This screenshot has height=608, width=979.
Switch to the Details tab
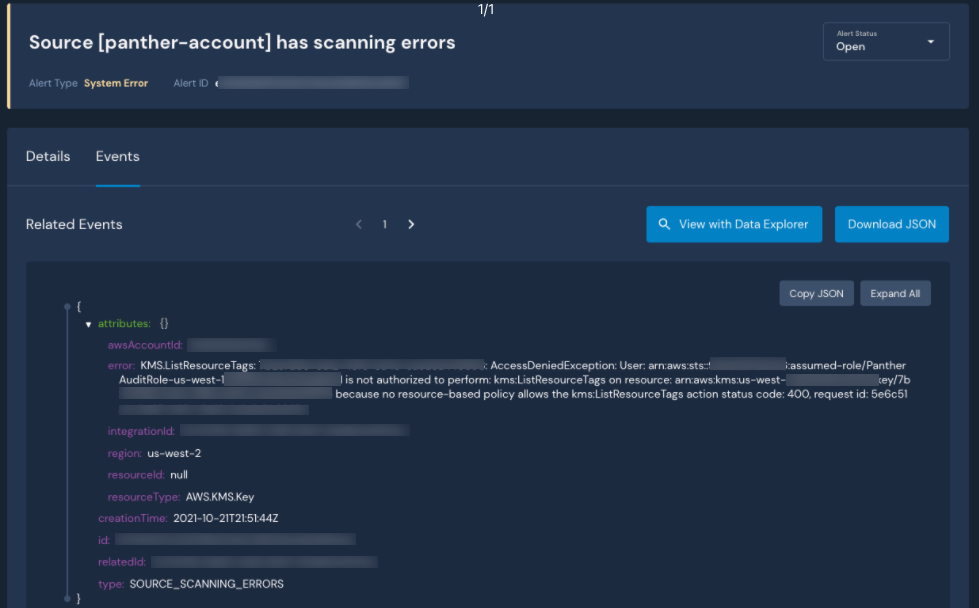tap(48, 156)
